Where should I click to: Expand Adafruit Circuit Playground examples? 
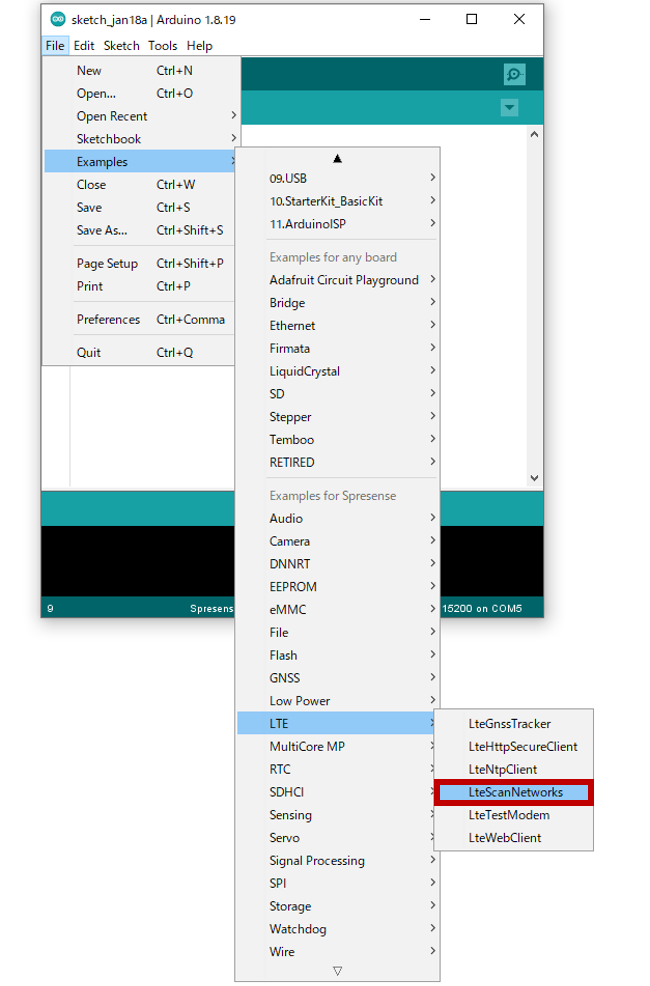point(338,280)
